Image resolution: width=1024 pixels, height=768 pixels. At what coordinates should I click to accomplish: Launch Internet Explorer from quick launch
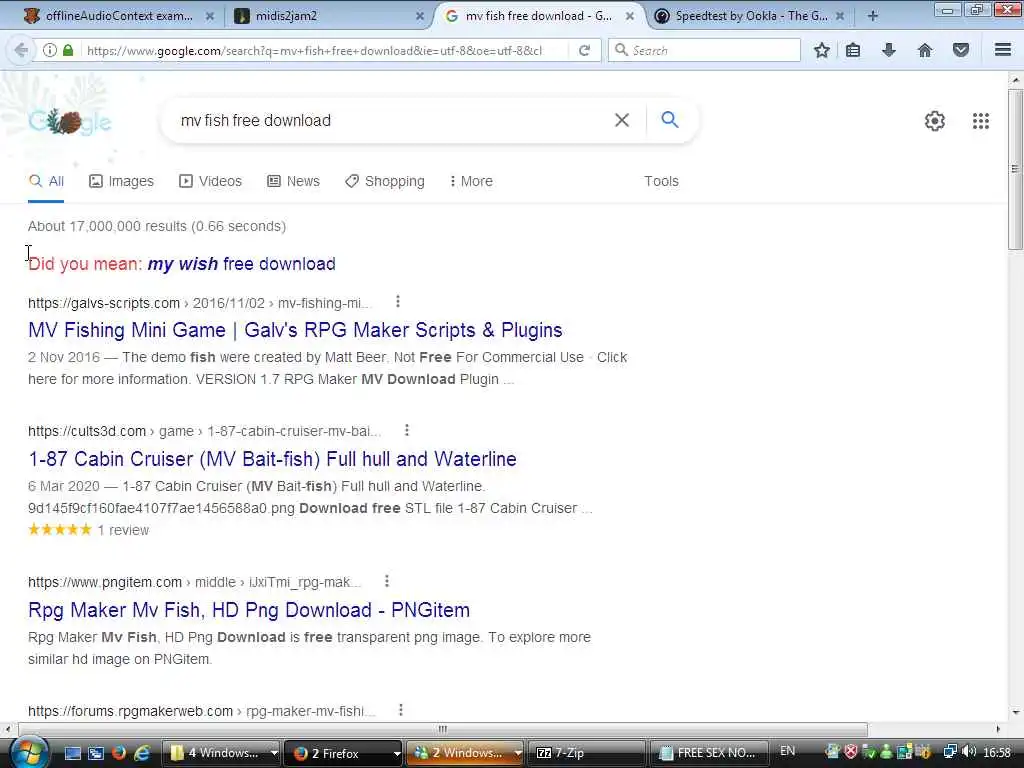pyautogui.click(x=141, y=753)
